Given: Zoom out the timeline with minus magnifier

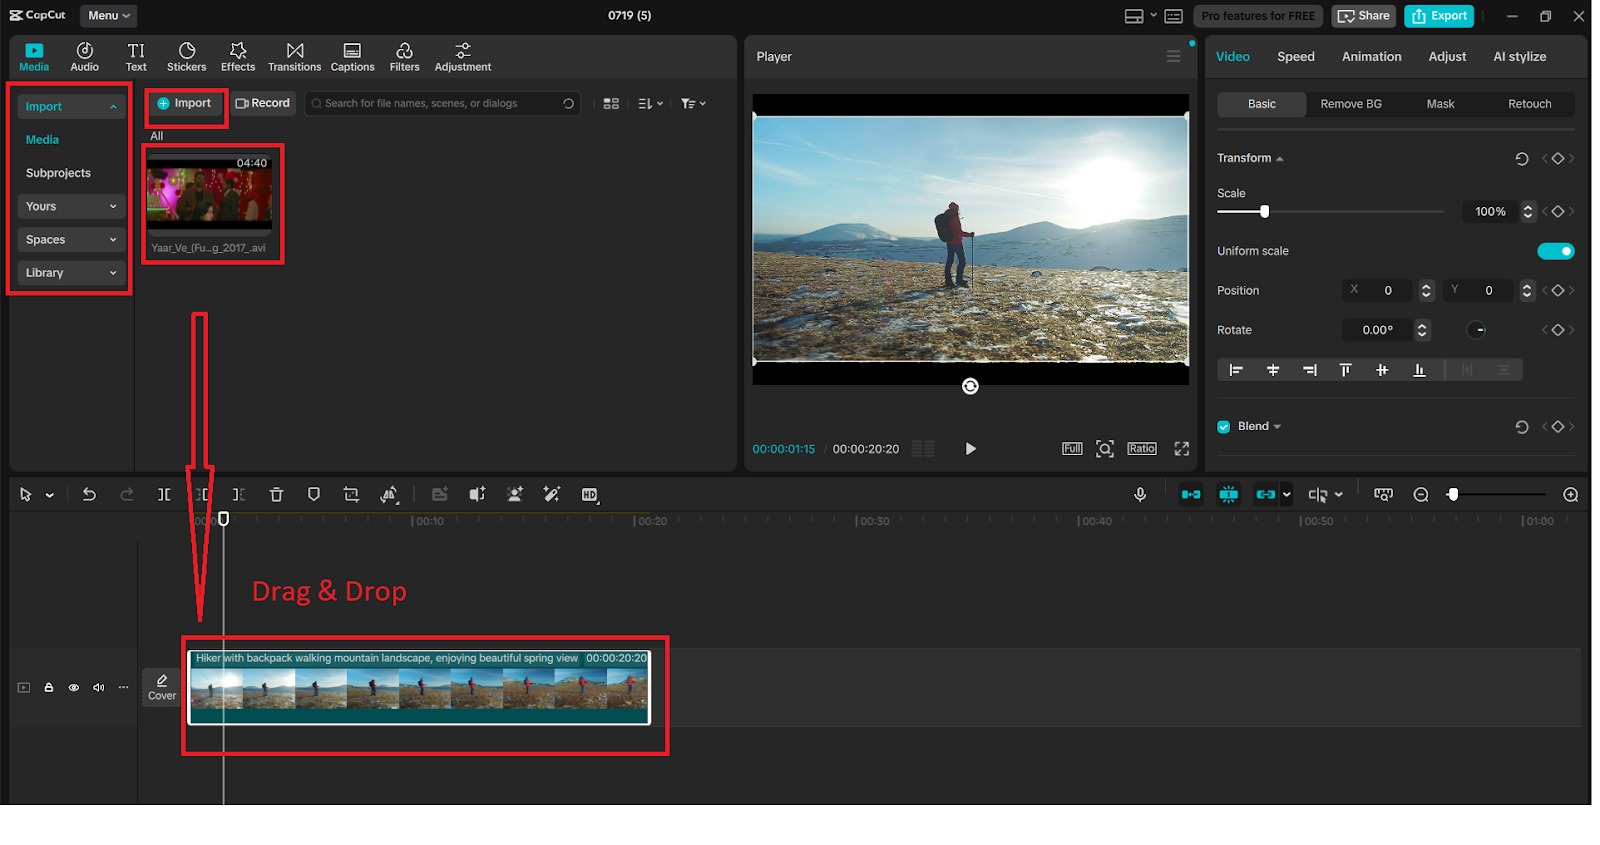Looking at the screenshot, I should [x=1421, y=494].
